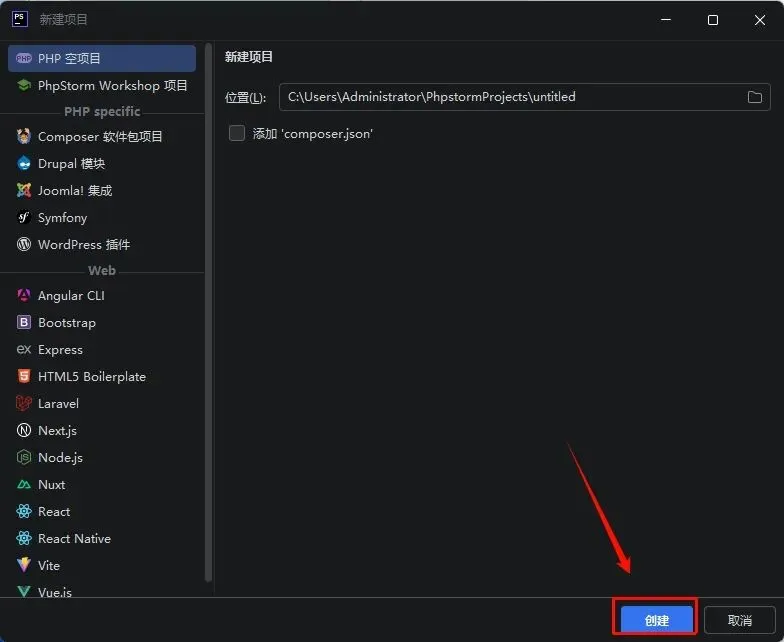Choose Vite project generator
784x642 pixels.
102,566
